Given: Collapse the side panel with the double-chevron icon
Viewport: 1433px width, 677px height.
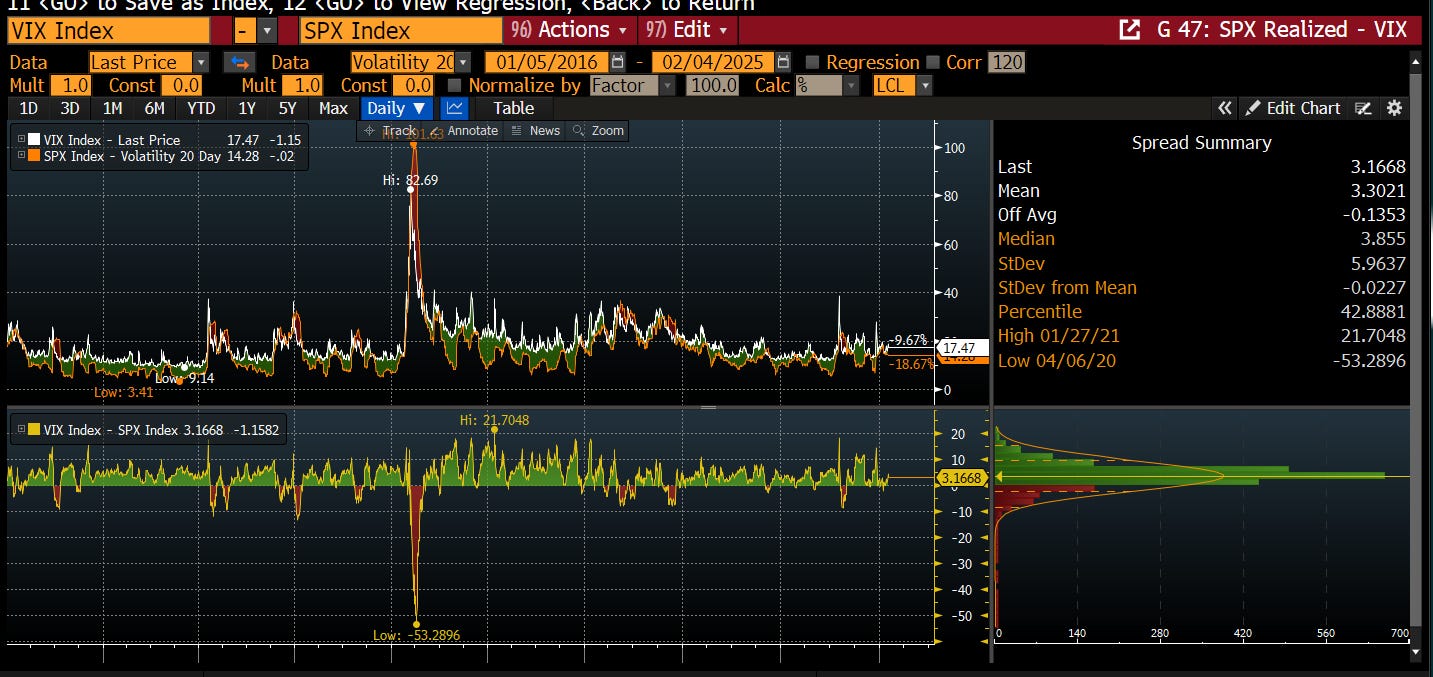Looking at the screenshot, I should (x=1225, y=108).
